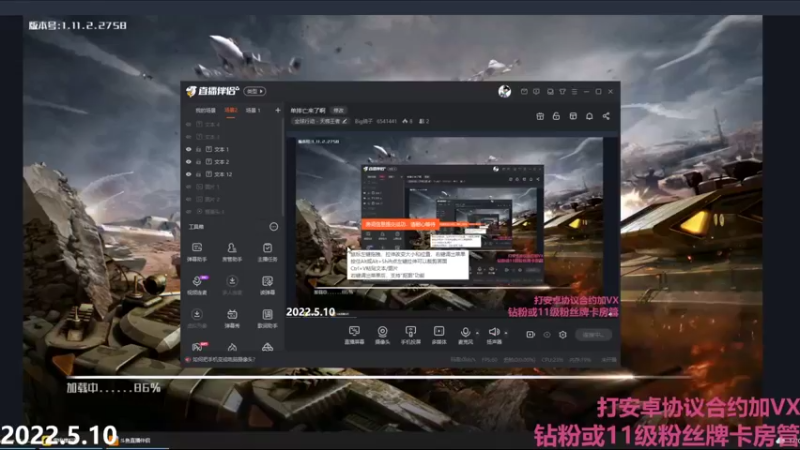
Task: Open notification bell icon
Action: click(589, 116)
